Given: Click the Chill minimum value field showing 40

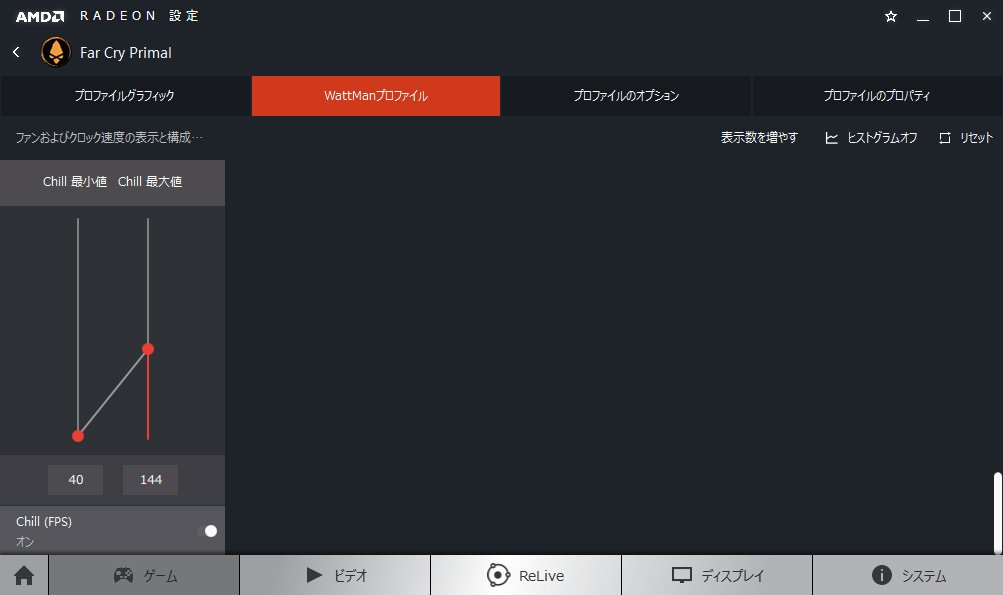Looking at the screenshot, I should click(x=76, y=480).
